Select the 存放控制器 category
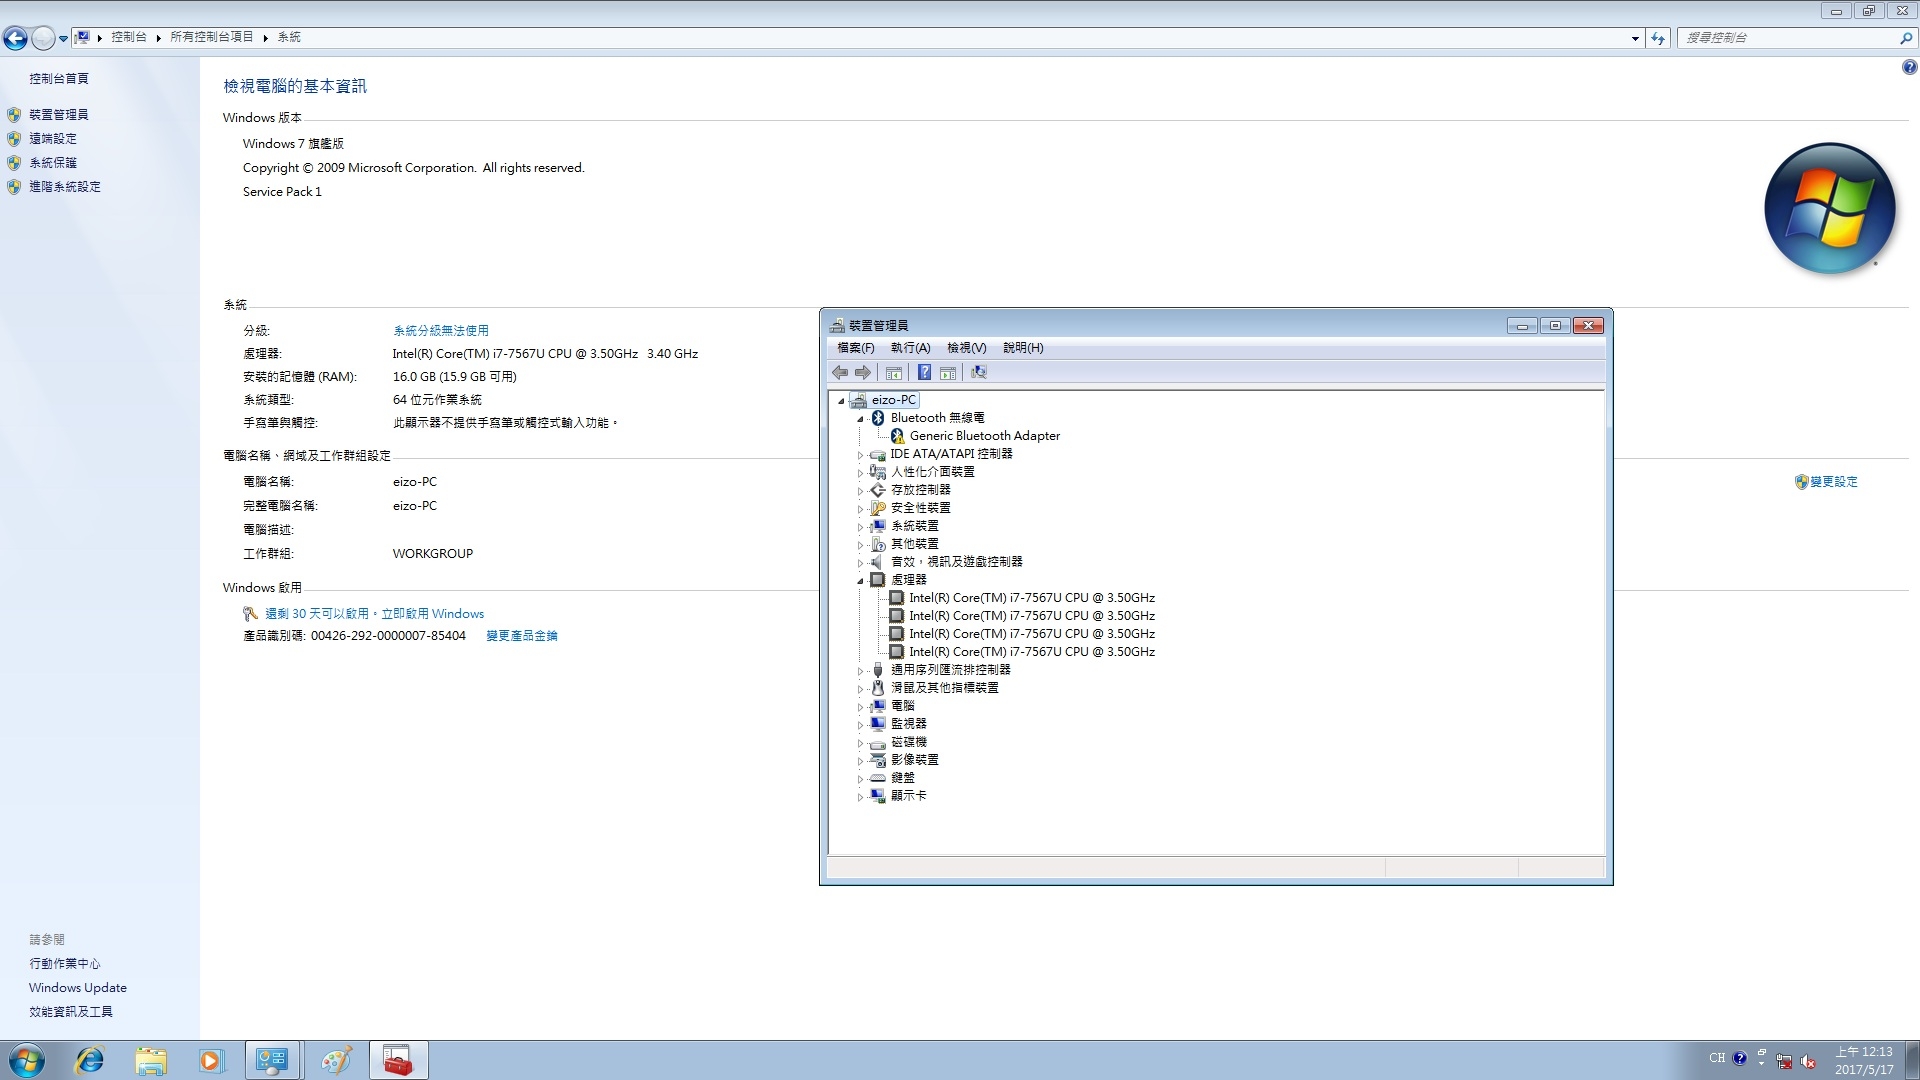 920,490
